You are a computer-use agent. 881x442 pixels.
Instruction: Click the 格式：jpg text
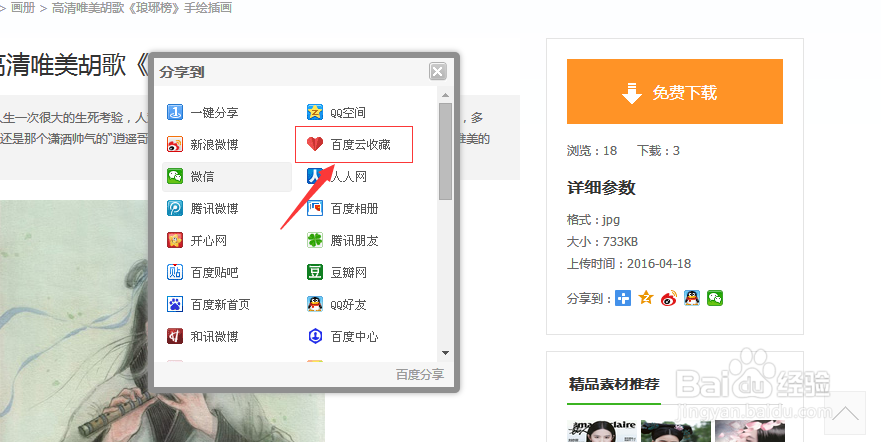tap(593, 220)
